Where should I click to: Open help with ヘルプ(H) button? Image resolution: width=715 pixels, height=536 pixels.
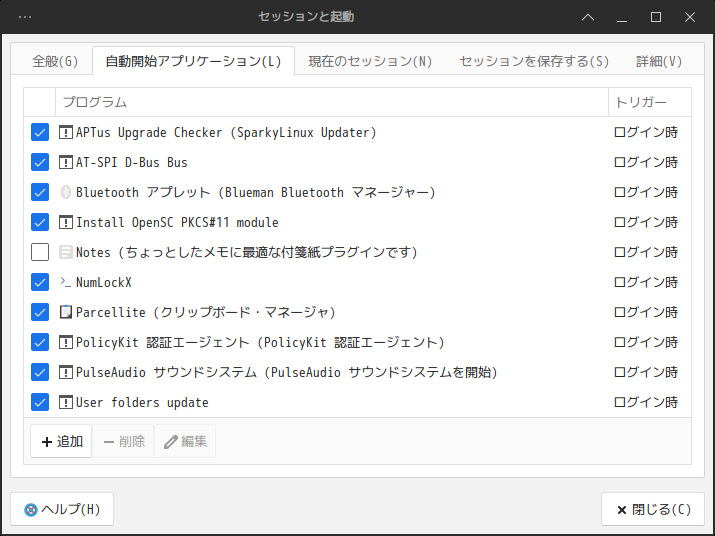click(62, 509)
